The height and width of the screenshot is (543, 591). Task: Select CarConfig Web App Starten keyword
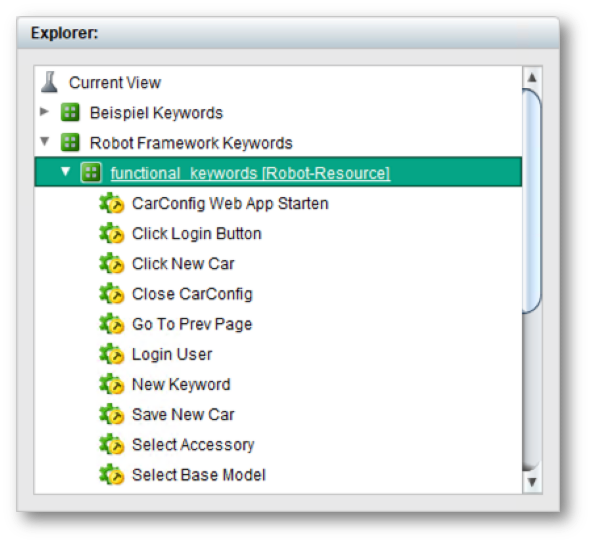[230, 203]
